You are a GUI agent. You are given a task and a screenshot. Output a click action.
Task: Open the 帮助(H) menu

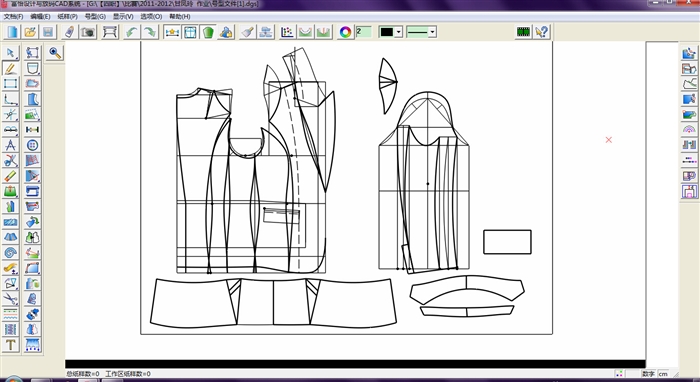(x=179, y=17)
